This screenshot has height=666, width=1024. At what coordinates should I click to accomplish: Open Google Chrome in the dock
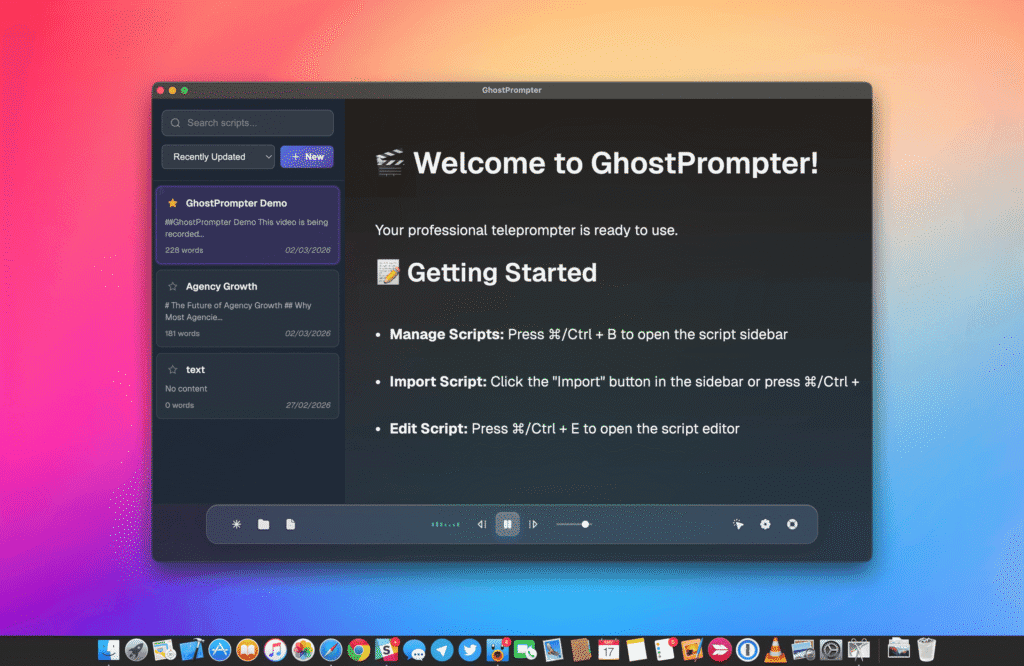pos(359,650)
